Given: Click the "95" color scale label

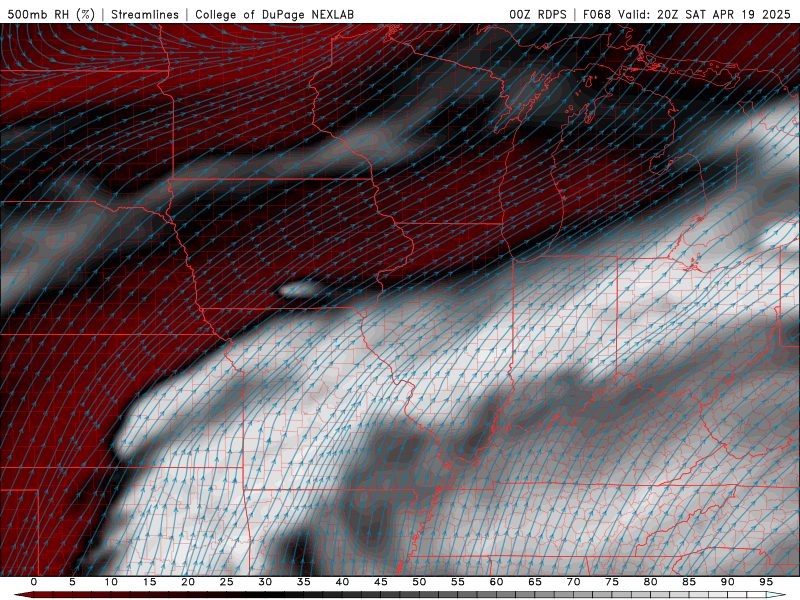Looking at the screenshot, I should click(766, 582).
